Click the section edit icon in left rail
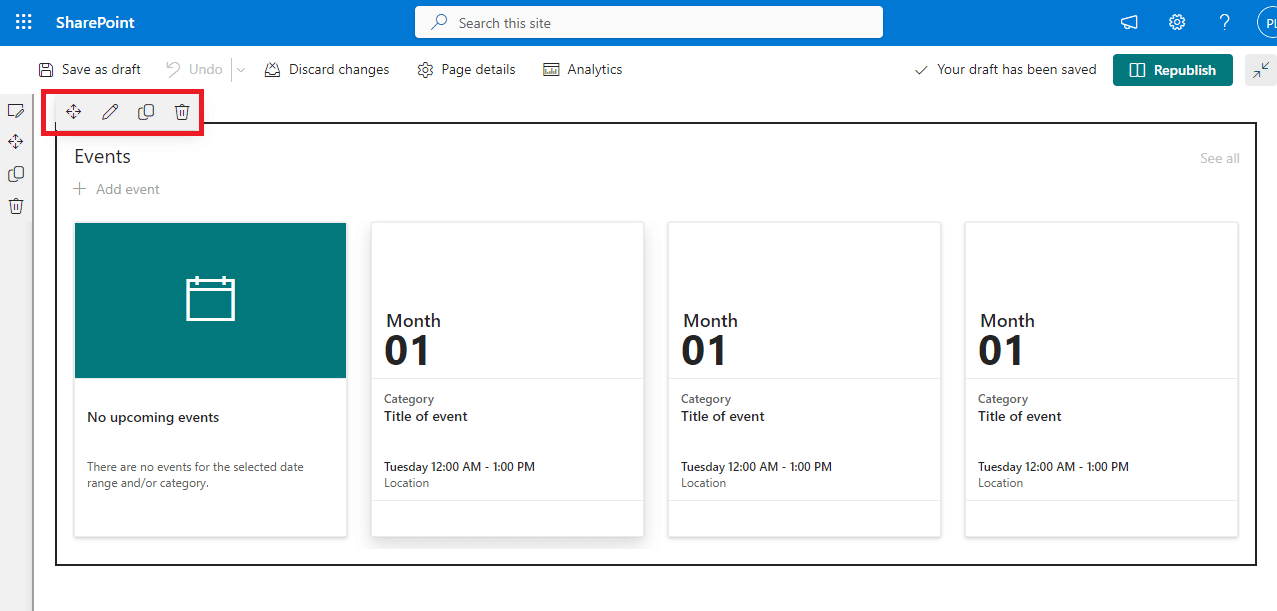 (16, 110)
